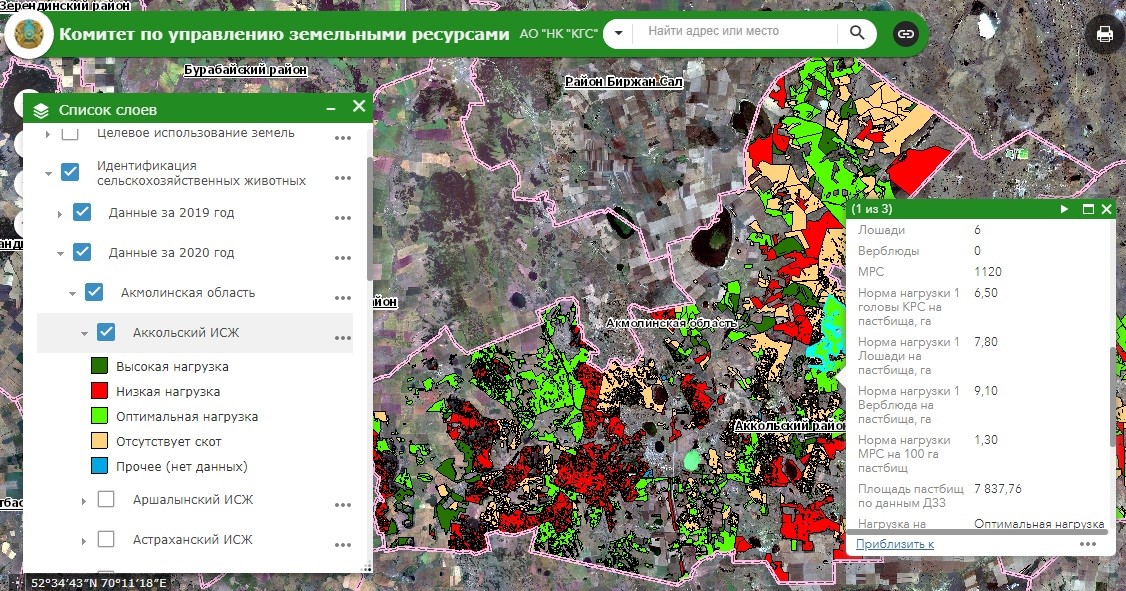Click the Приблизить к link
This screenshot has width=1126, height=591.
pos(895,544)
